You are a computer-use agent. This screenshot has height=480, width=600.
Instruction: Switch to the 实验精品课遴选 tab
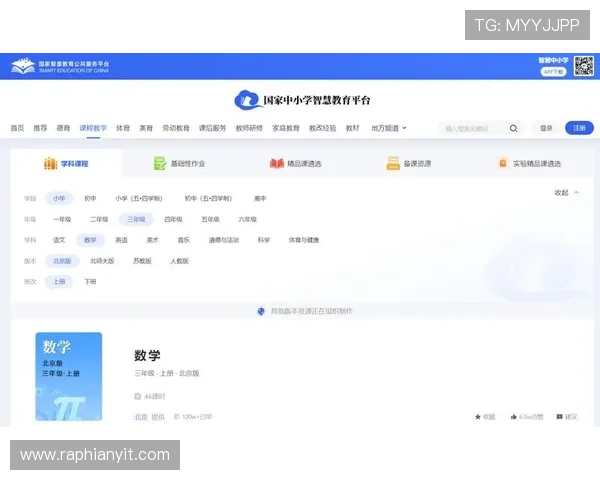coord(530,163)
